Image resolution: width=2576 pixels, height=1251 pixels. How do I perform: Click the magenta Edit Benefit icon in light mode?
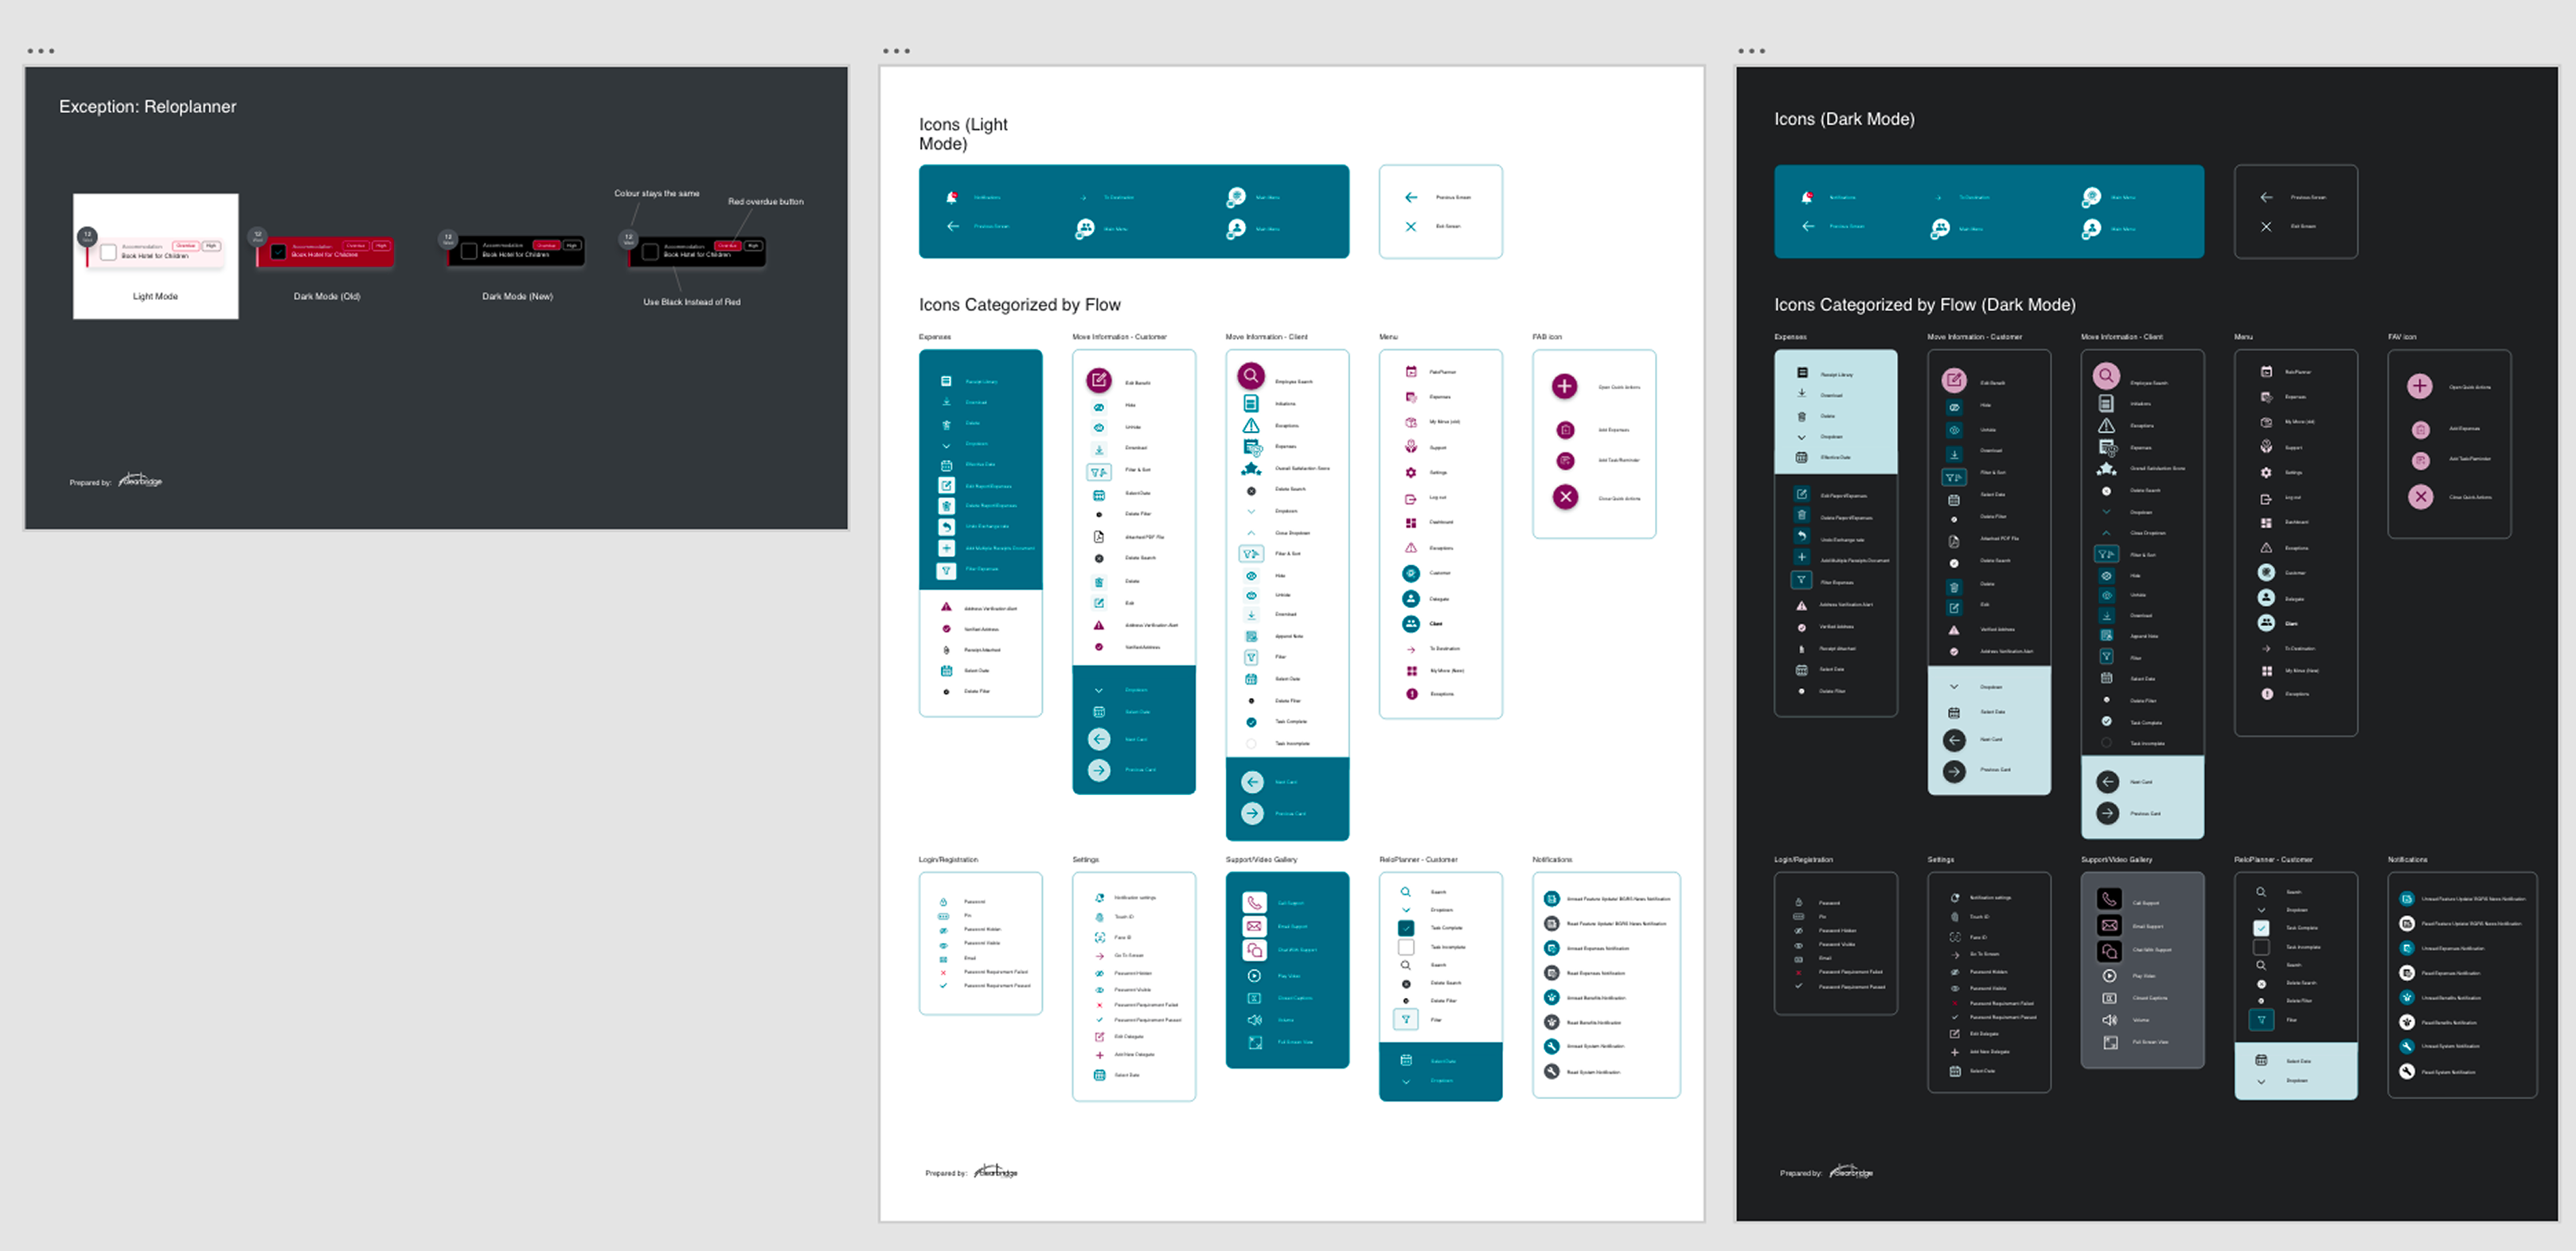pyautogui.click(x=1098, y=380)
